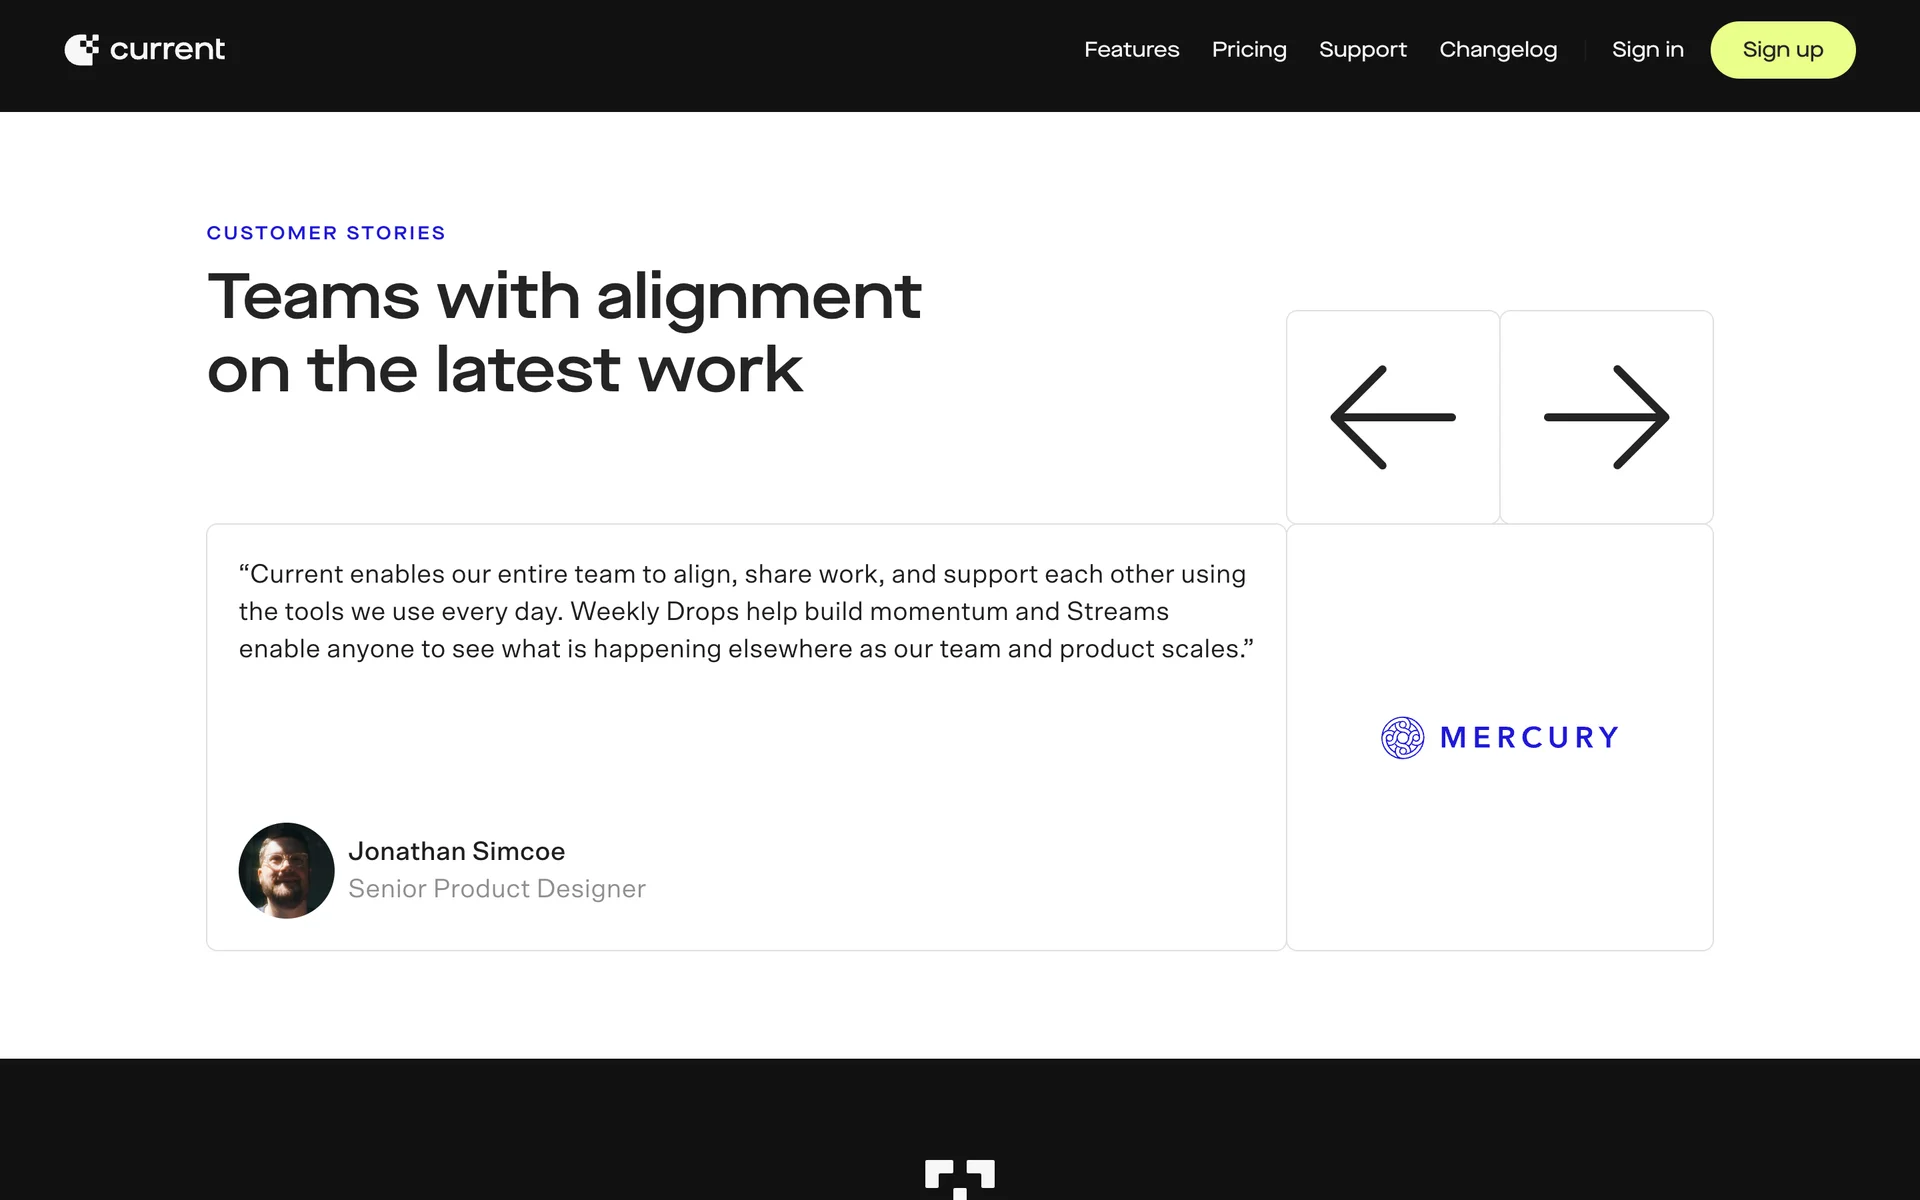Click the Mercury circular logo icon
The image size is (1920, 1200).
coord(1402,738)
